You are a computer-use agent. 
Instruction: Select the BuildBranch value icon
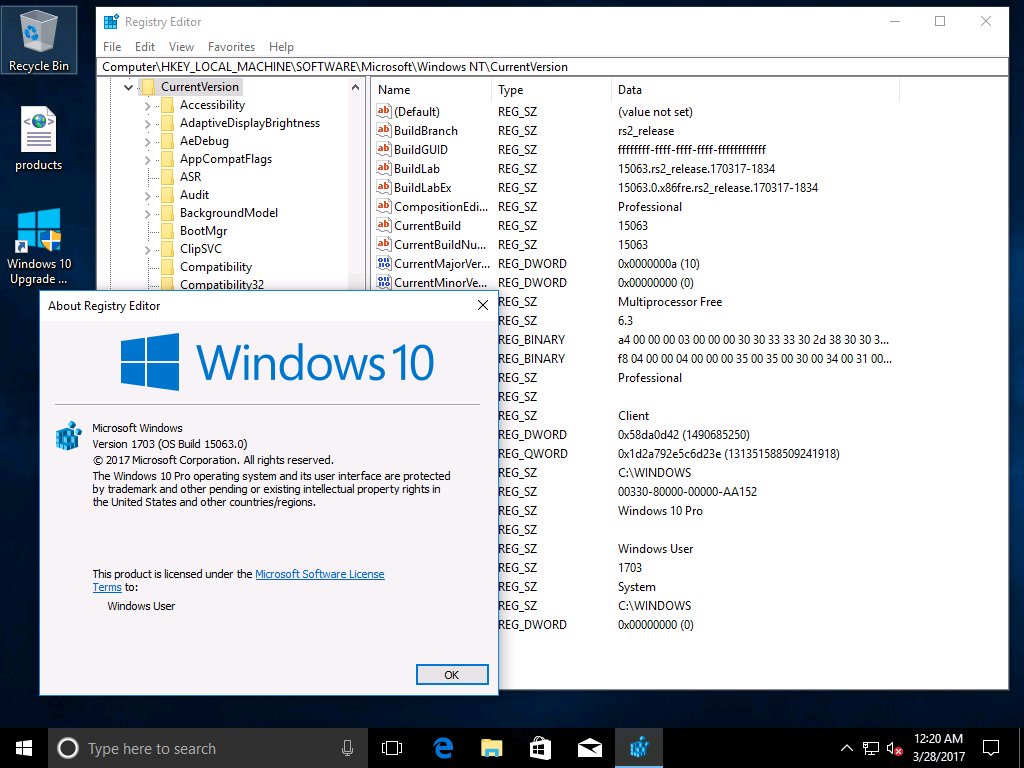pos(384,131)
